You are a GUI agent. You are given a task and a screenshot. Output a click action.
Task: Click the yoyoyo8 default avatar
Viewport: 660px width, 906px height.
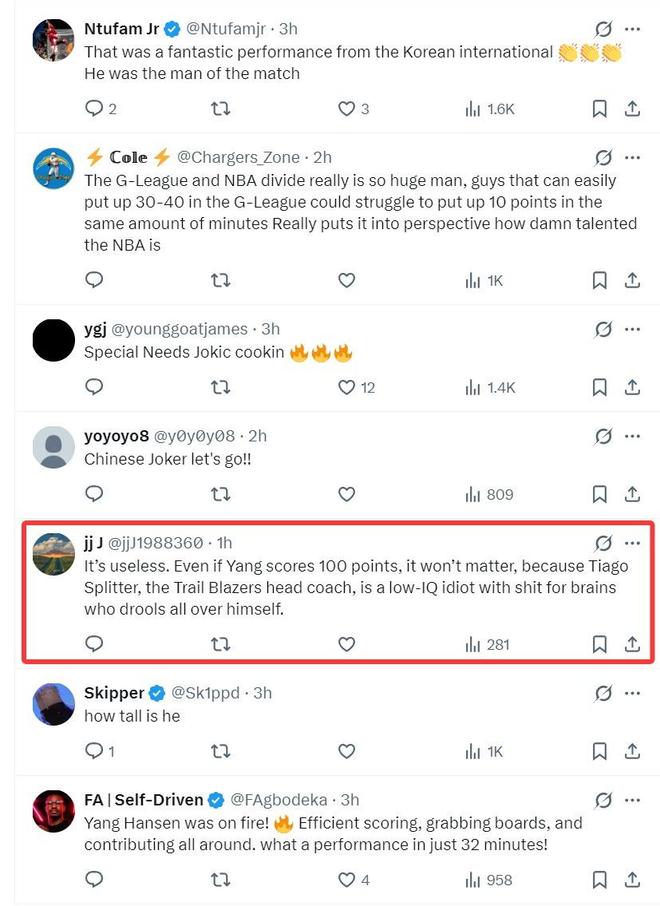click(54, 447)
